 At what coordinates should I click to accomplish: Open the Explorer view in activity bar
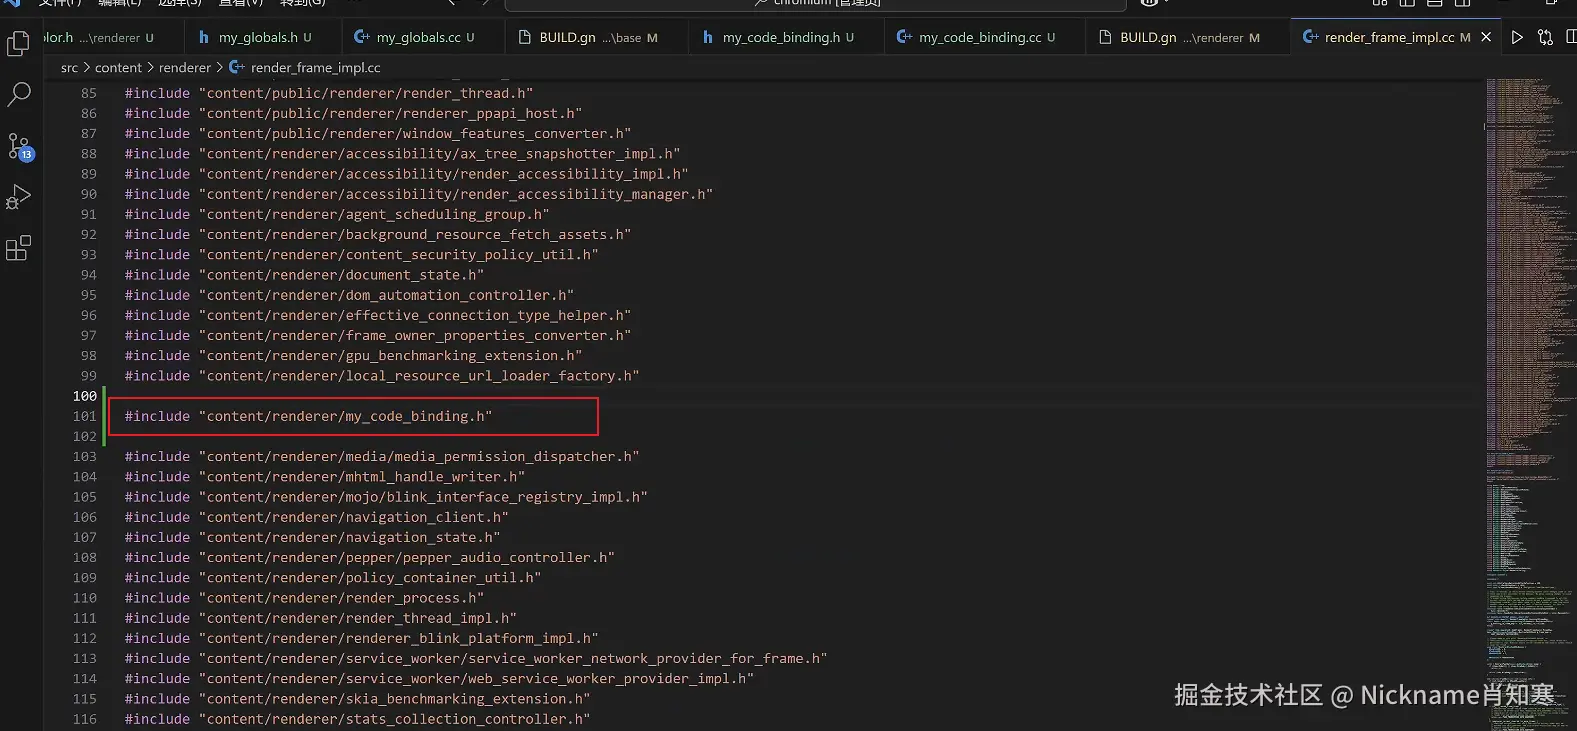tap(18, 43)
